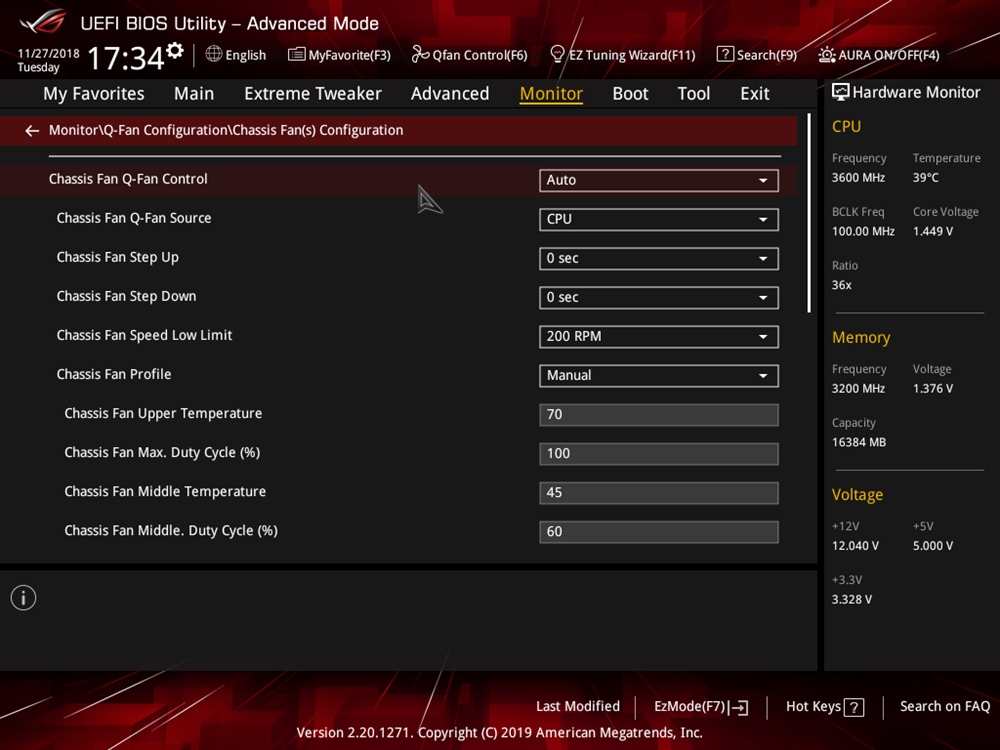Click the info icon at bottom left

(23, 598)
